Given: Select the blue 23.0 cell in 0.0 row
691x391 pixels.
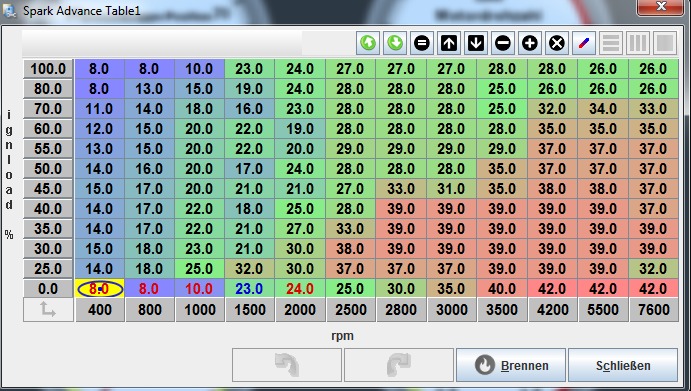Looking at the screenshot, I should (249, 289).
